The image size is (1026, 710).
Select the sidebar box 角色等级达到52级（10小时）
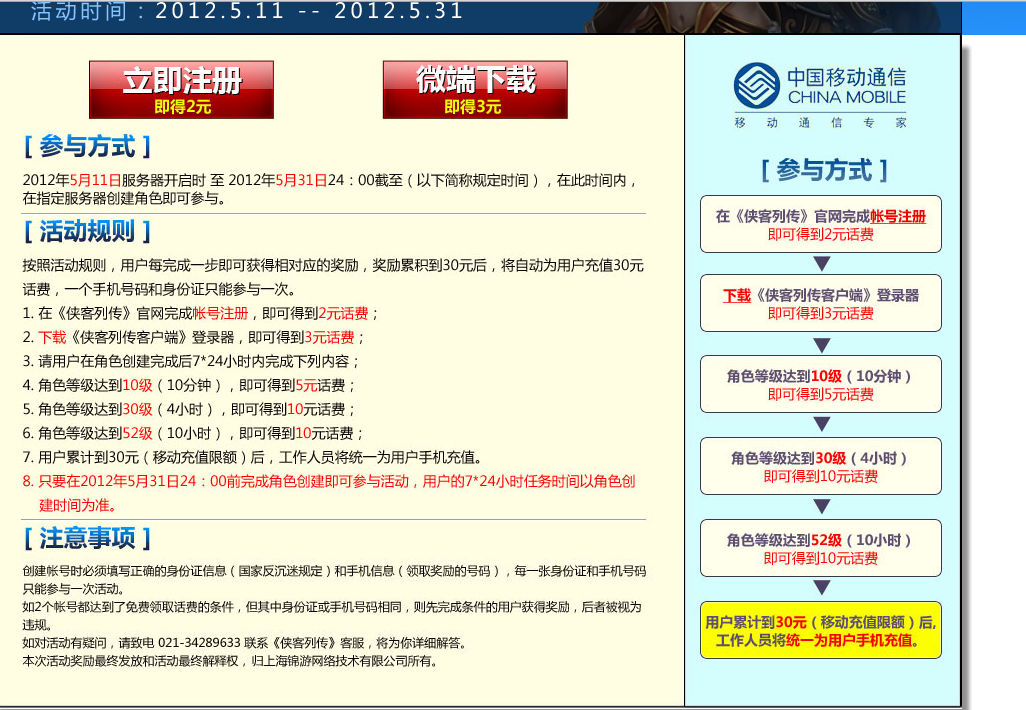(821, 548)
